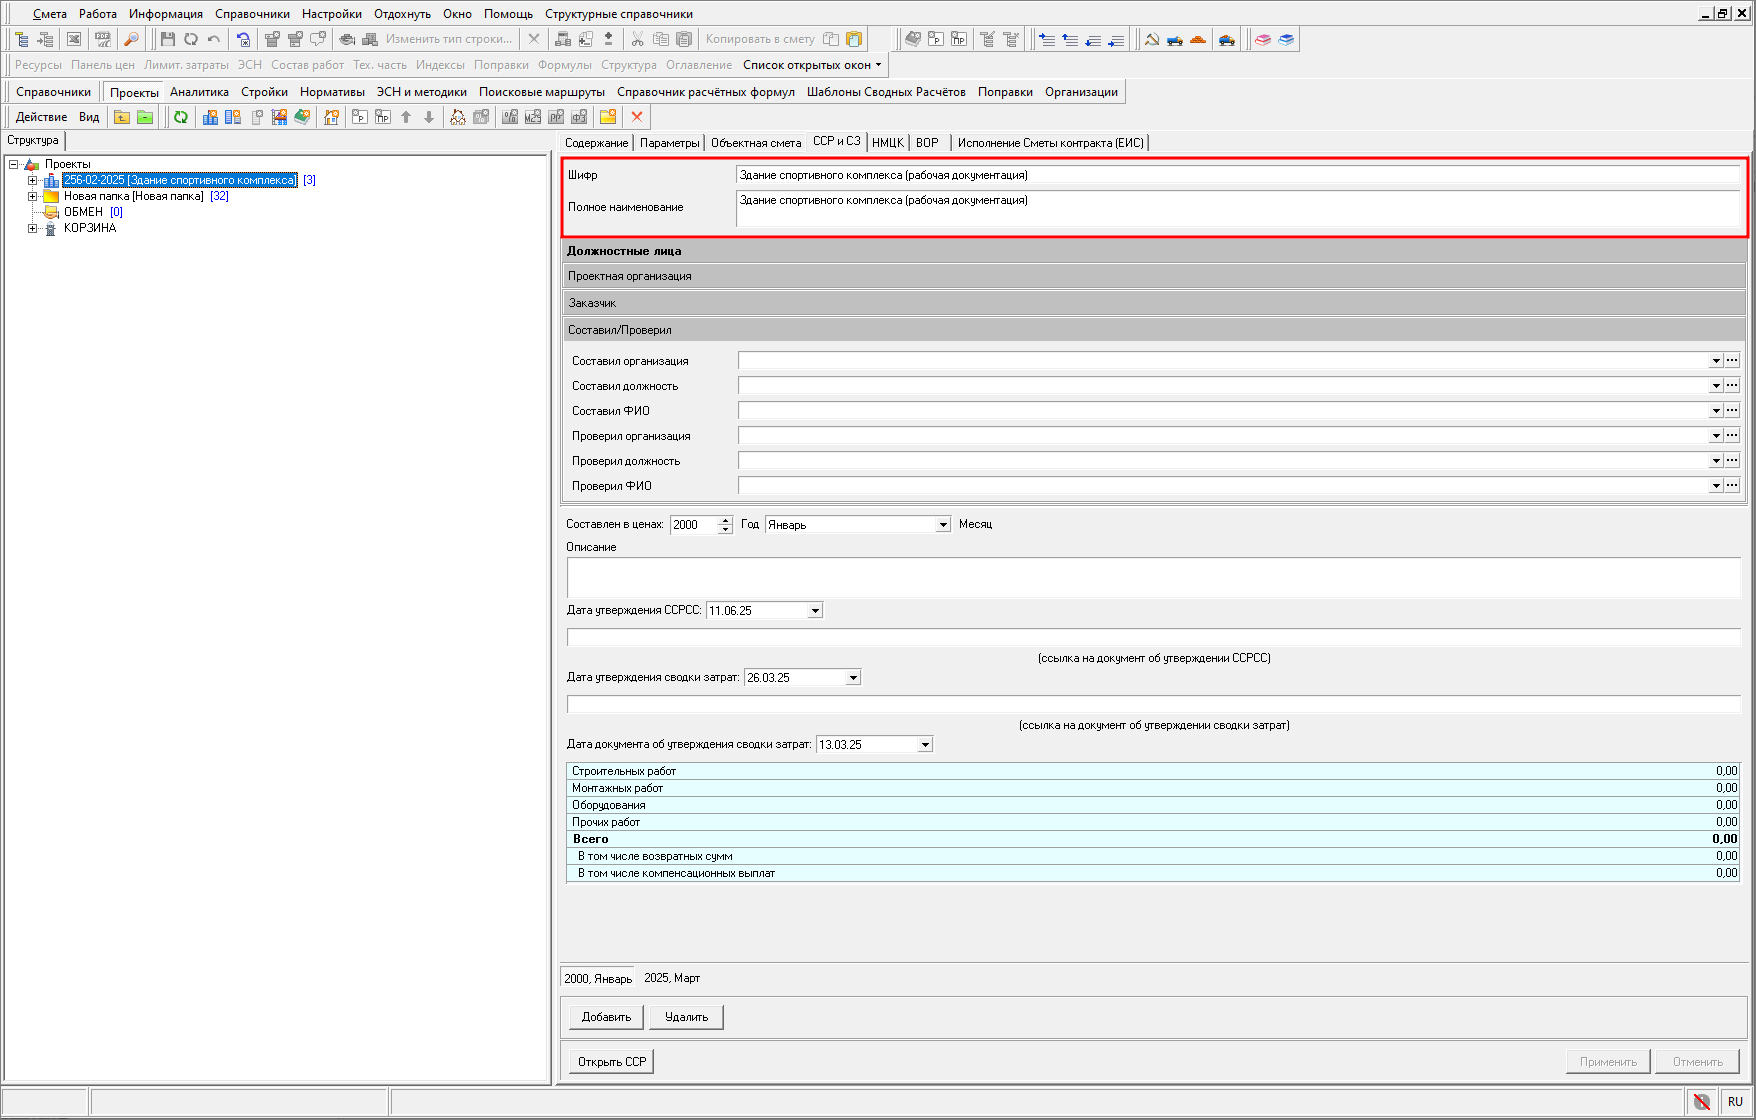Viewport: 1756px width, 1120px height.
Task: Click the blue stacked books icon
Action: pyautogui.click(x=1286, y=39)
